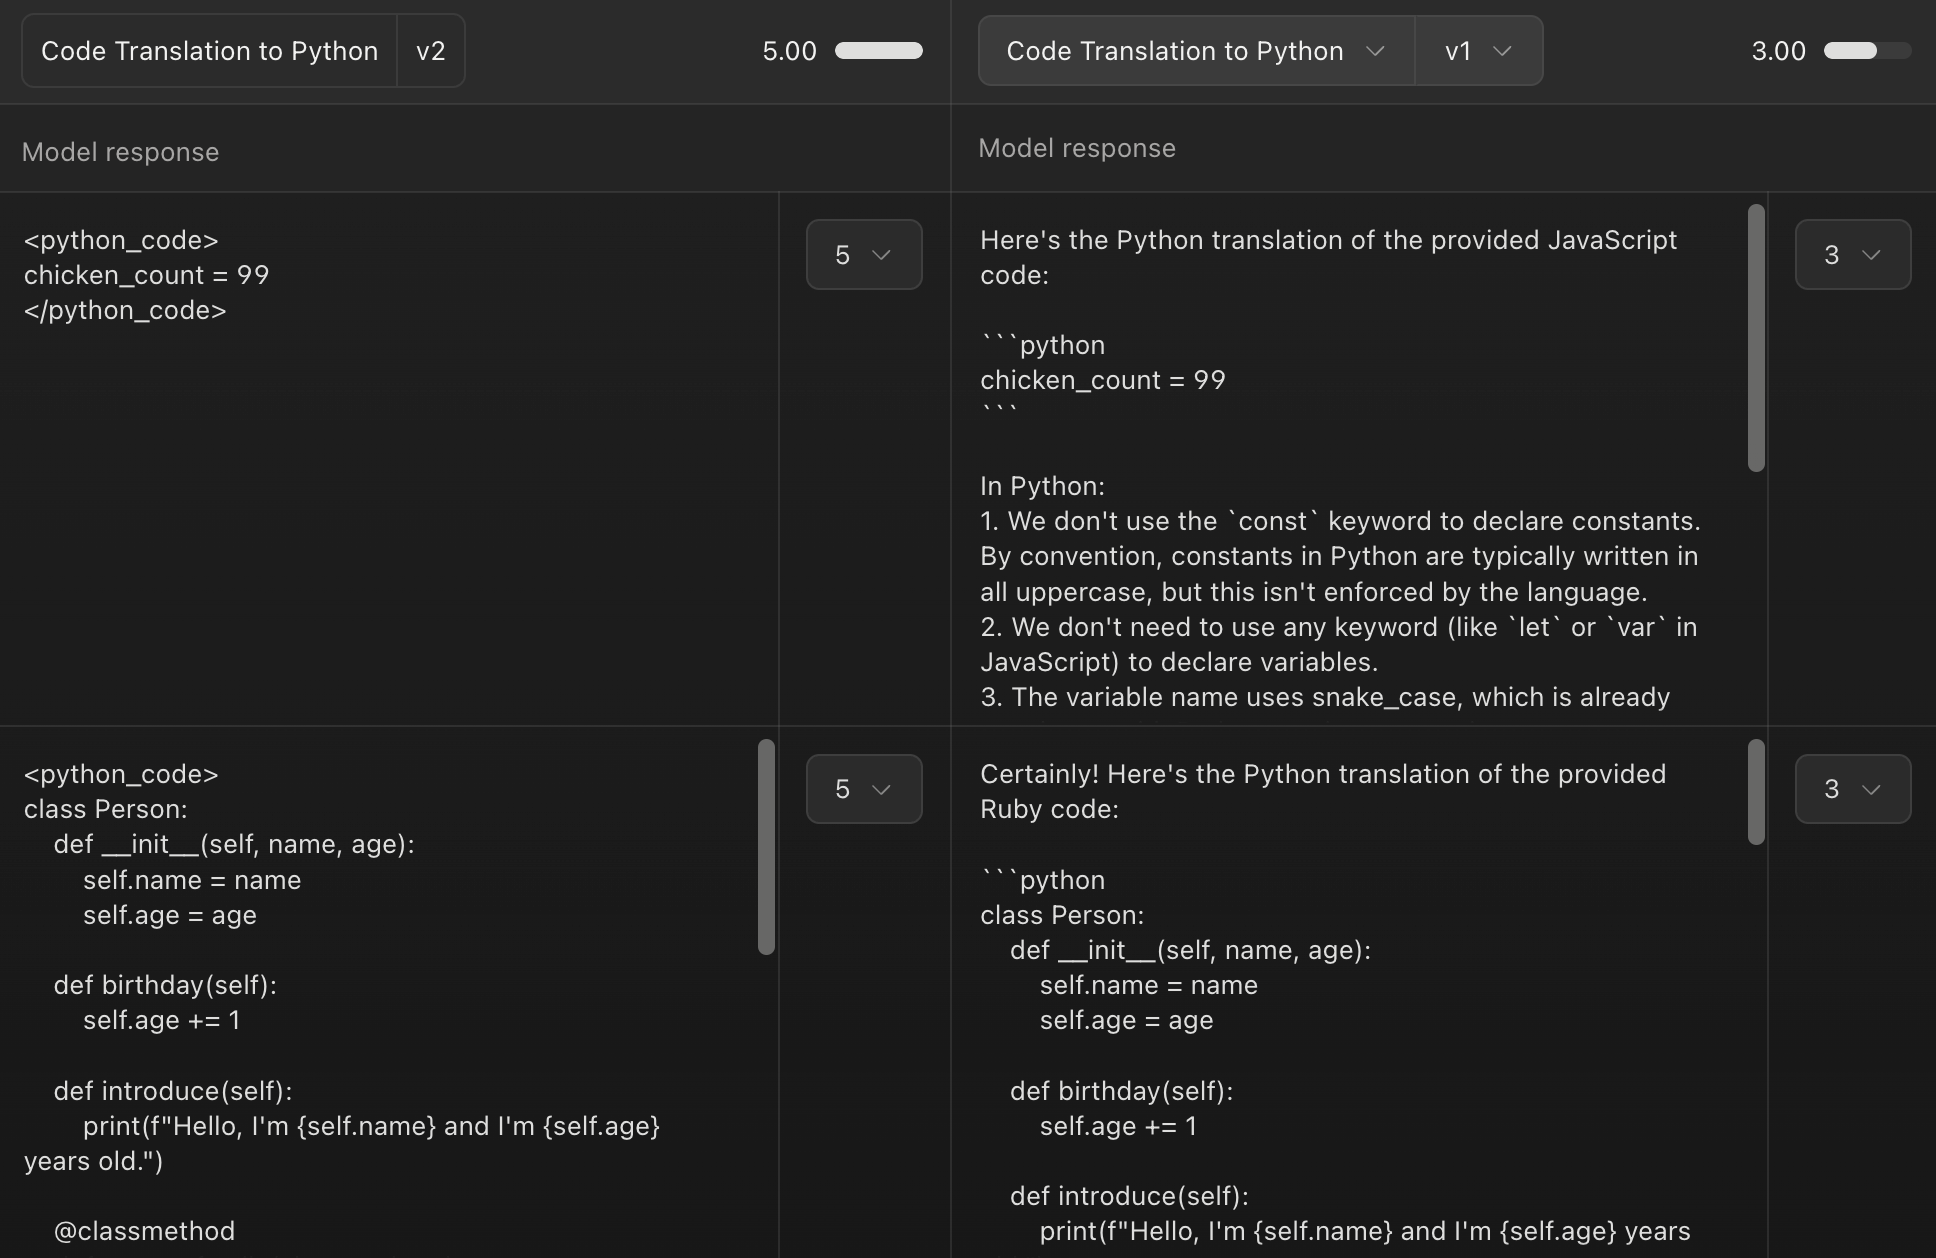Click the left Code Translation to Python label
This screenshot has width=1936, height=1258.
point(209,51)
